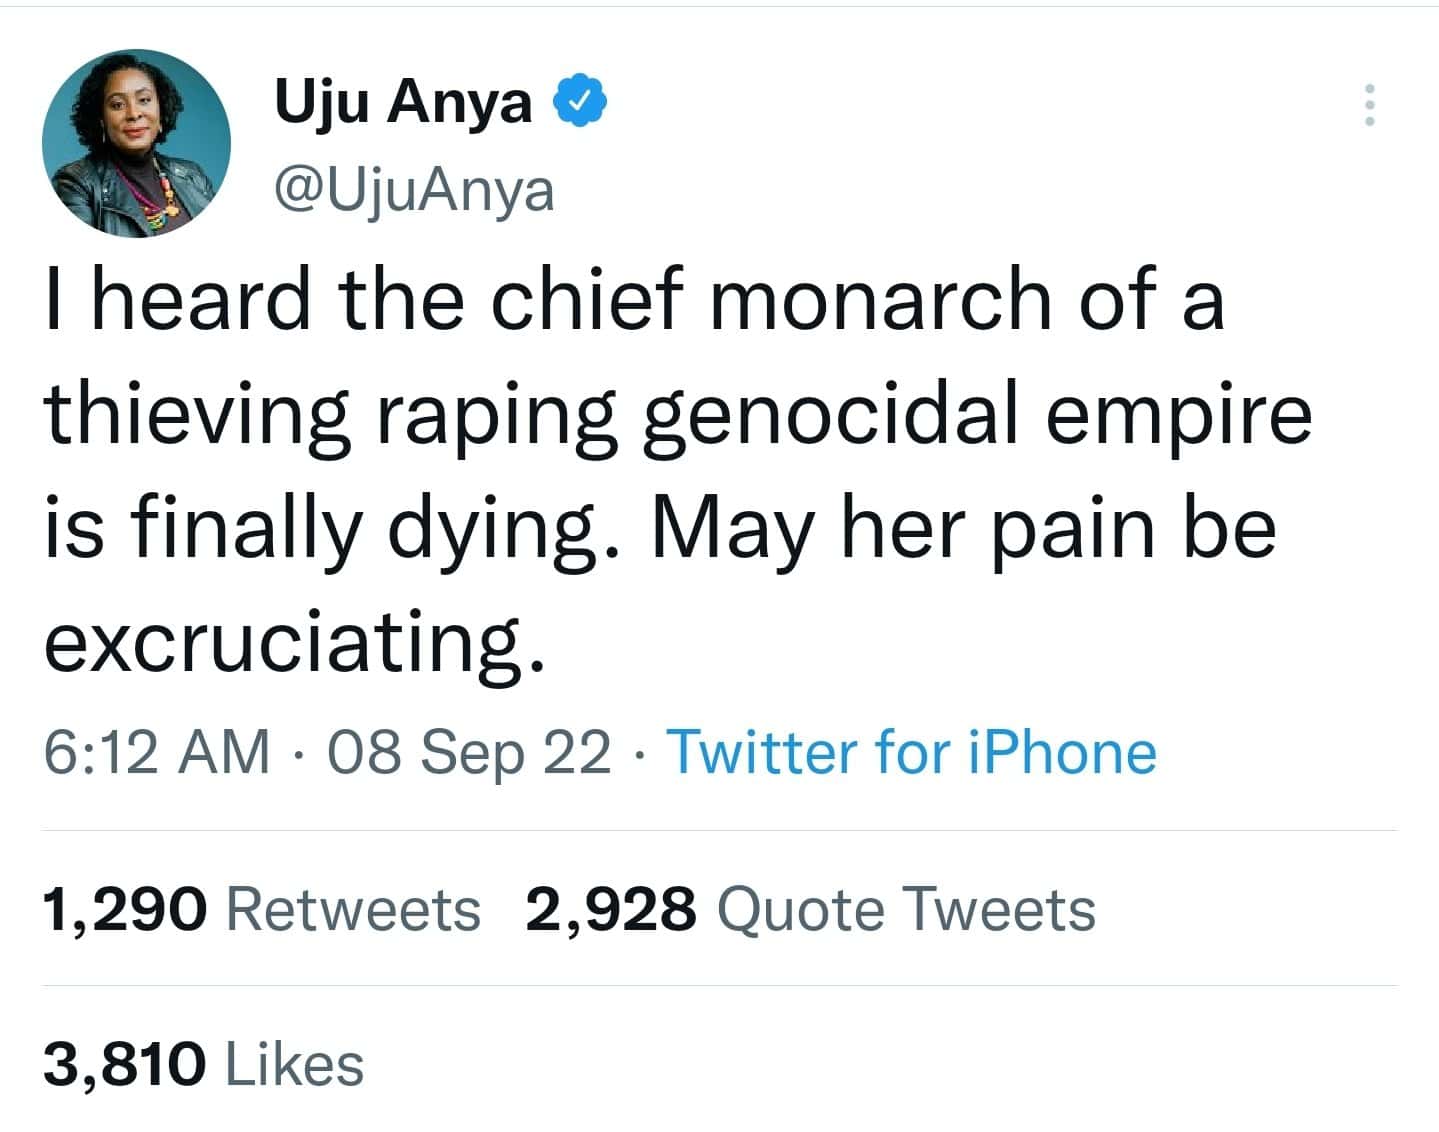Viewport: 1439px width, 1132px height.
Task: Open the Quote Tweets list label
Action: pyautogui.click(x=906, y=910)
